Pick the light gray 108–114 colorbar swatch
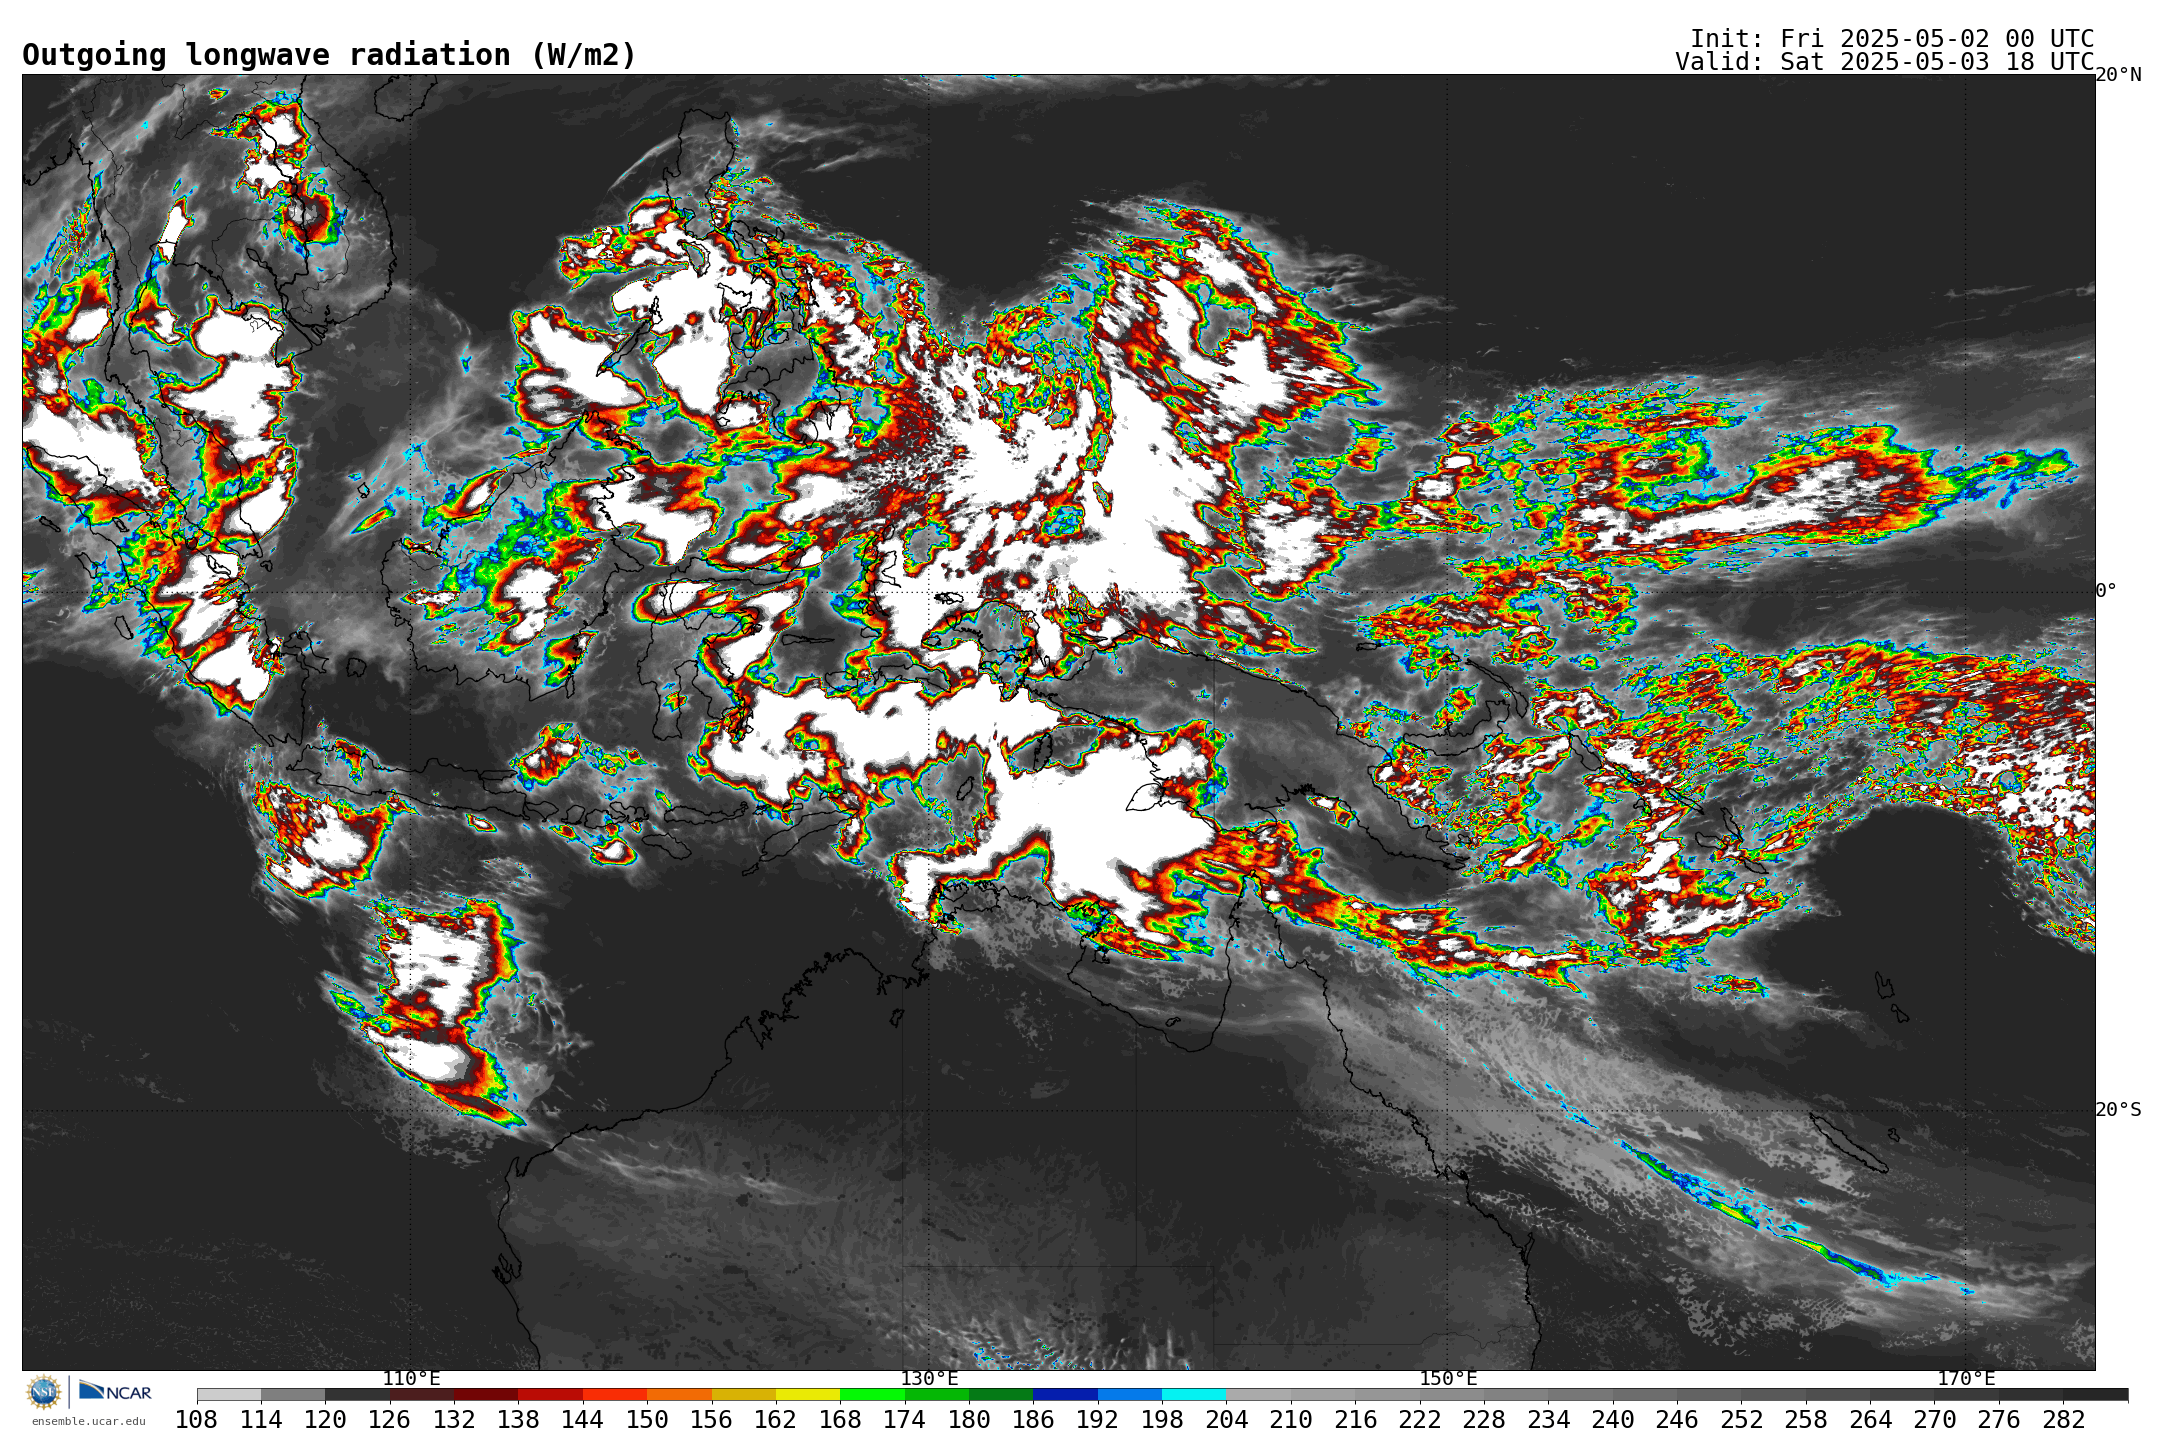2160x1433 pixels. (x=229, y=1395)
